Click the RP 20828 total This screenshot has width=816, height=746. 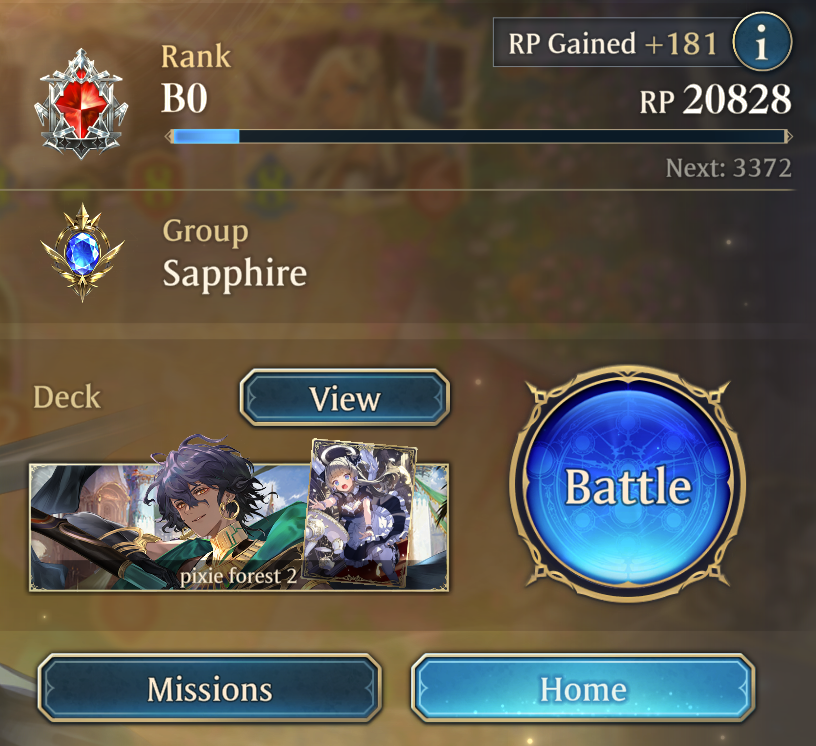click(x=716, y=99)
